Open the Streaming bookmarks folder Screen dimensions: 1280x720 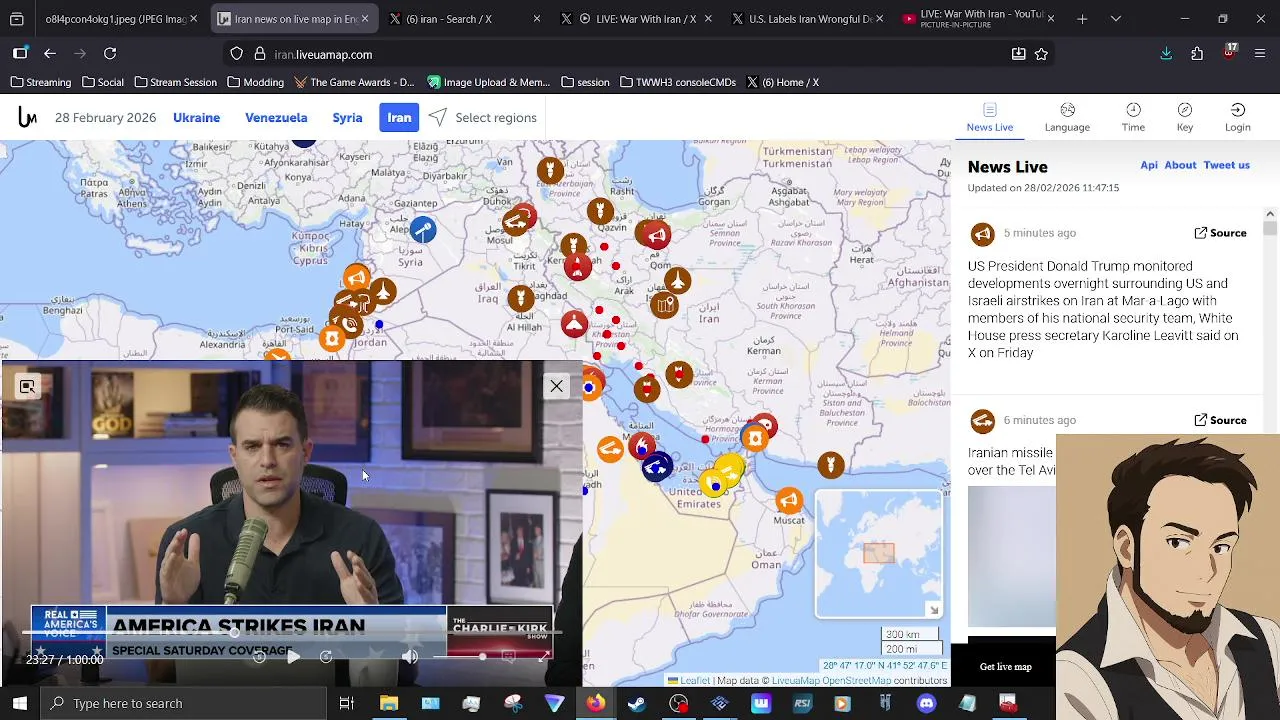pyautogui.click(x=41, y=82)
